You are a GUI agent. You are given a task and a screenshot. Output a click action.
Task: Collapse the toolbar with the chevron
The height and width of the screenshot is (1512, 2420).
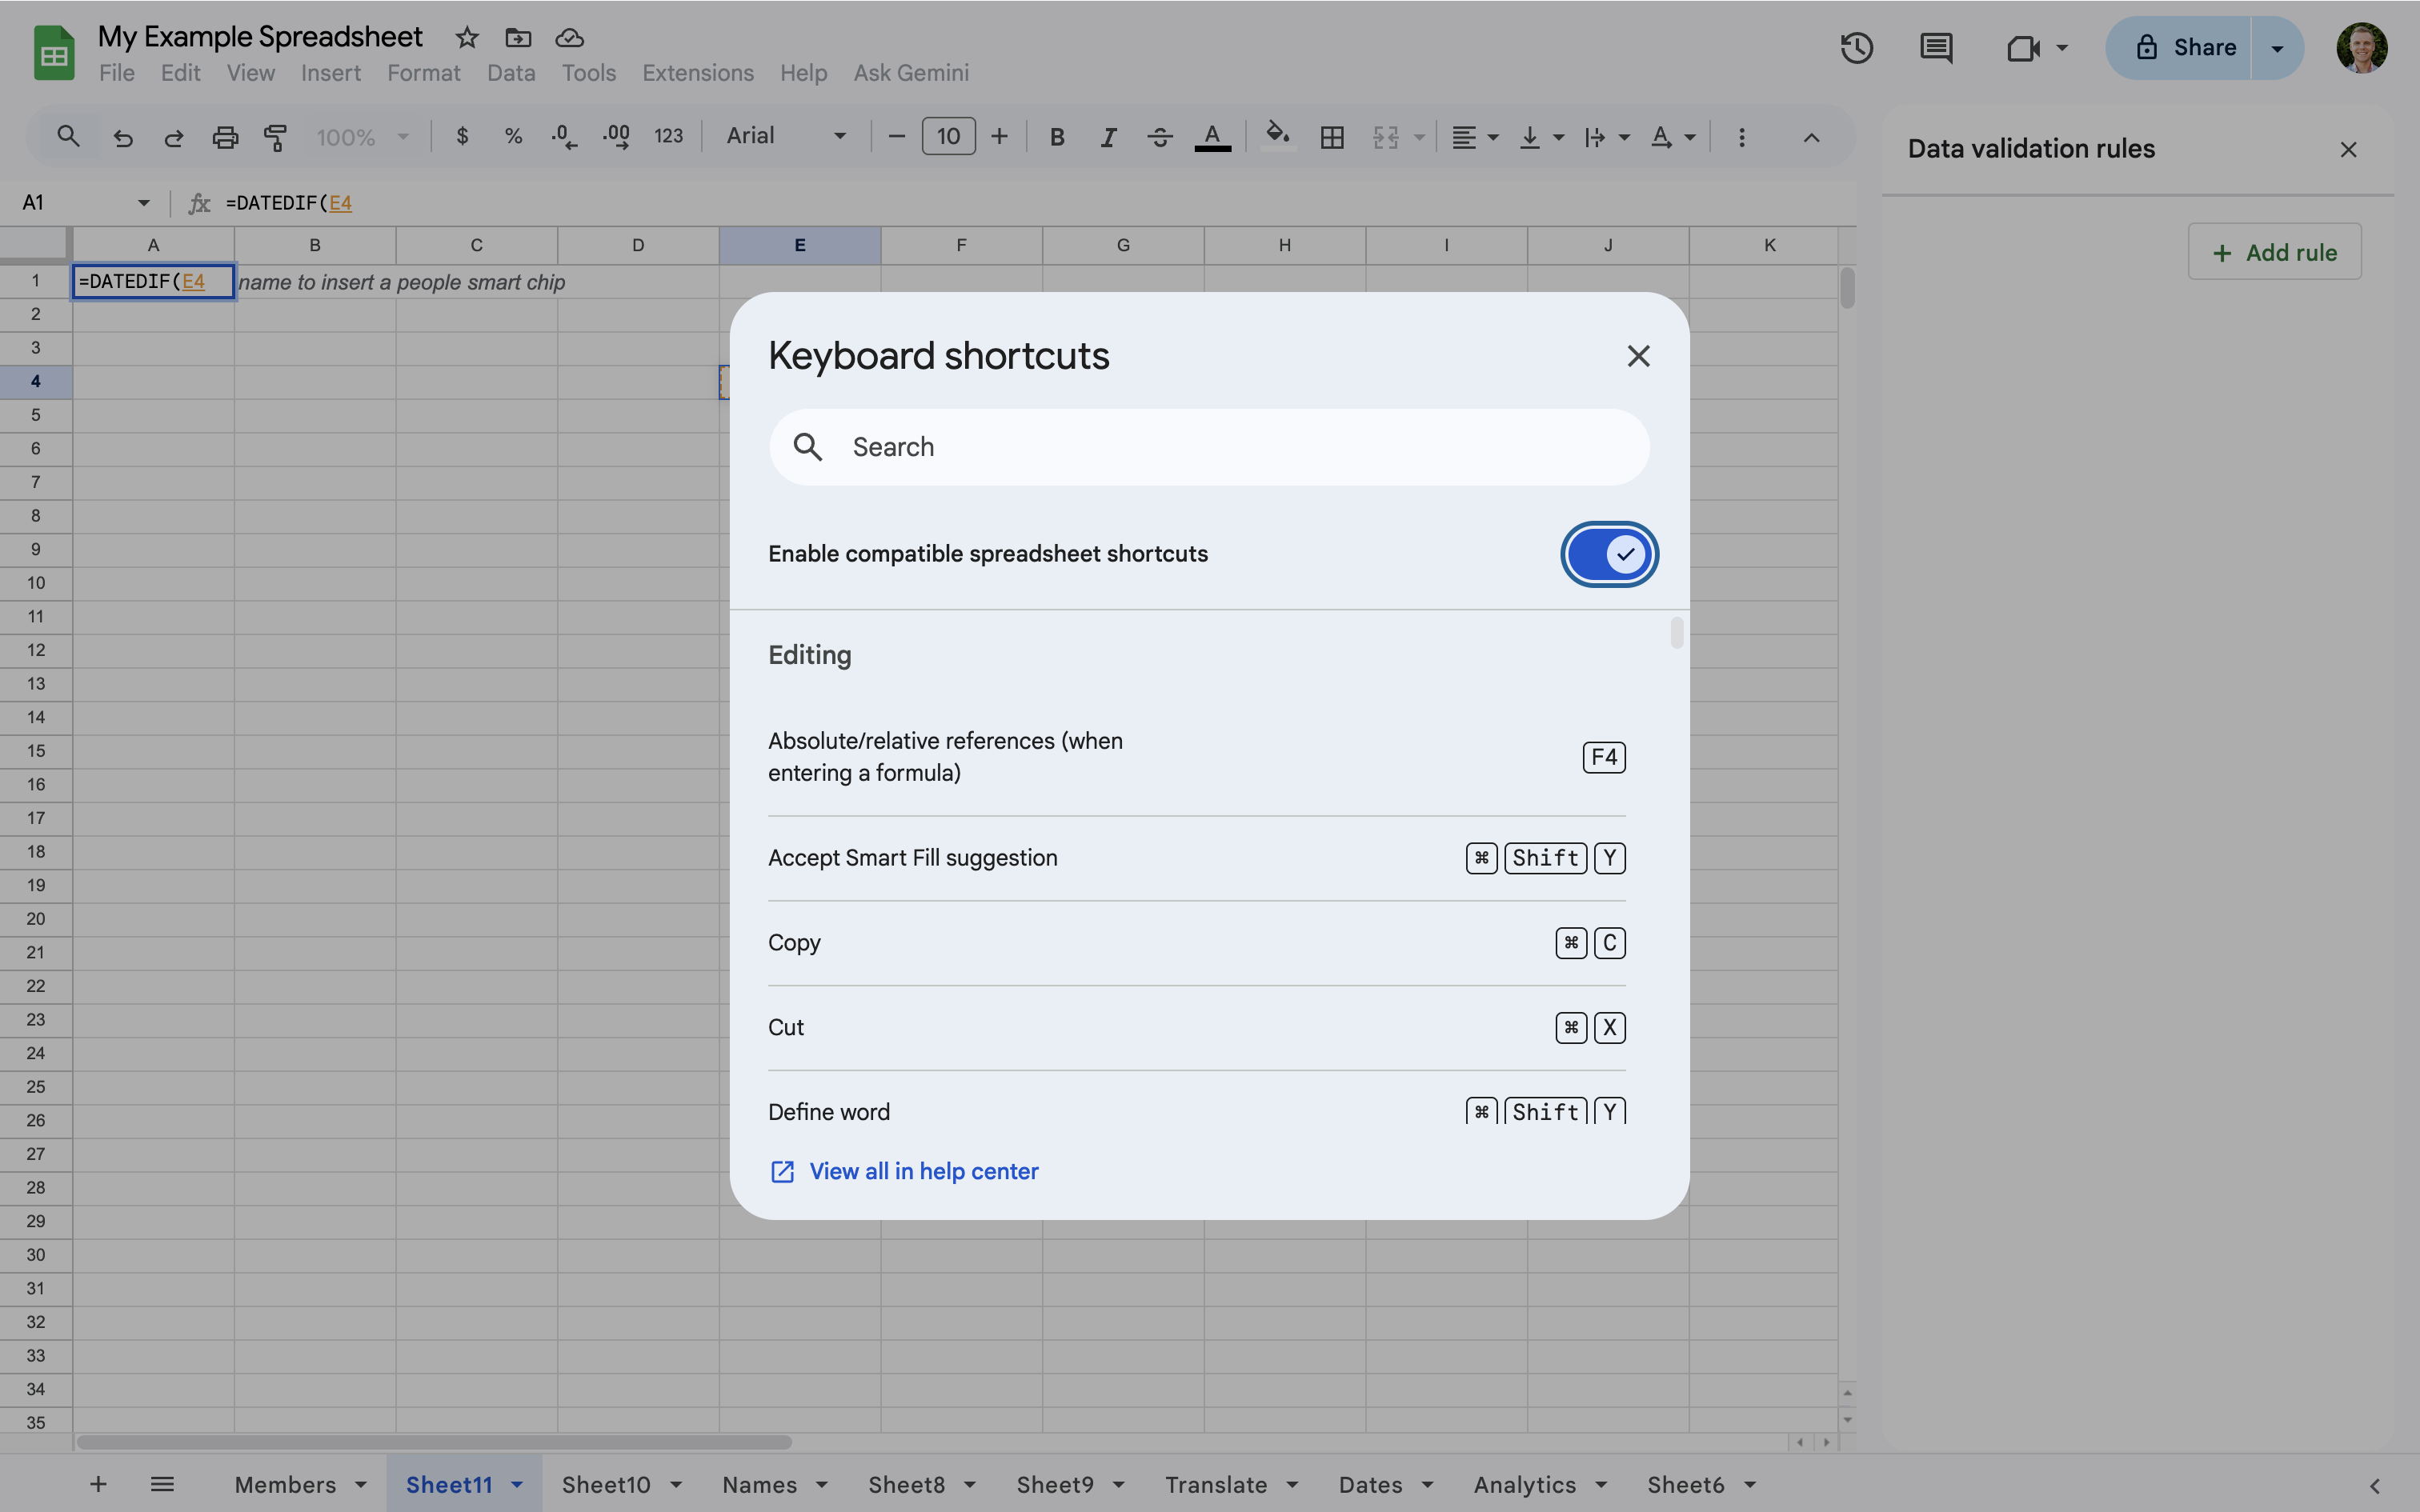coord(1811,137)
